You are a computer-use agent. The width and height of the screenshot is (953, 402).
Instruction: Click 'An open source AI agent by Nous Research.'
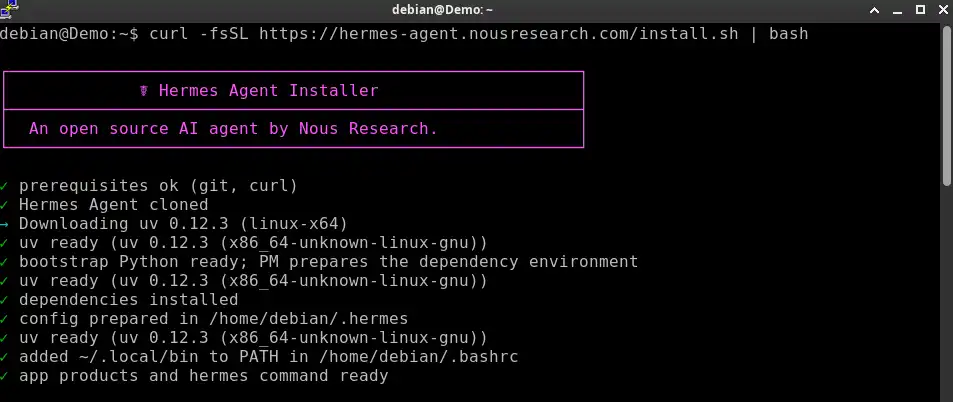(x=233, y=129)
